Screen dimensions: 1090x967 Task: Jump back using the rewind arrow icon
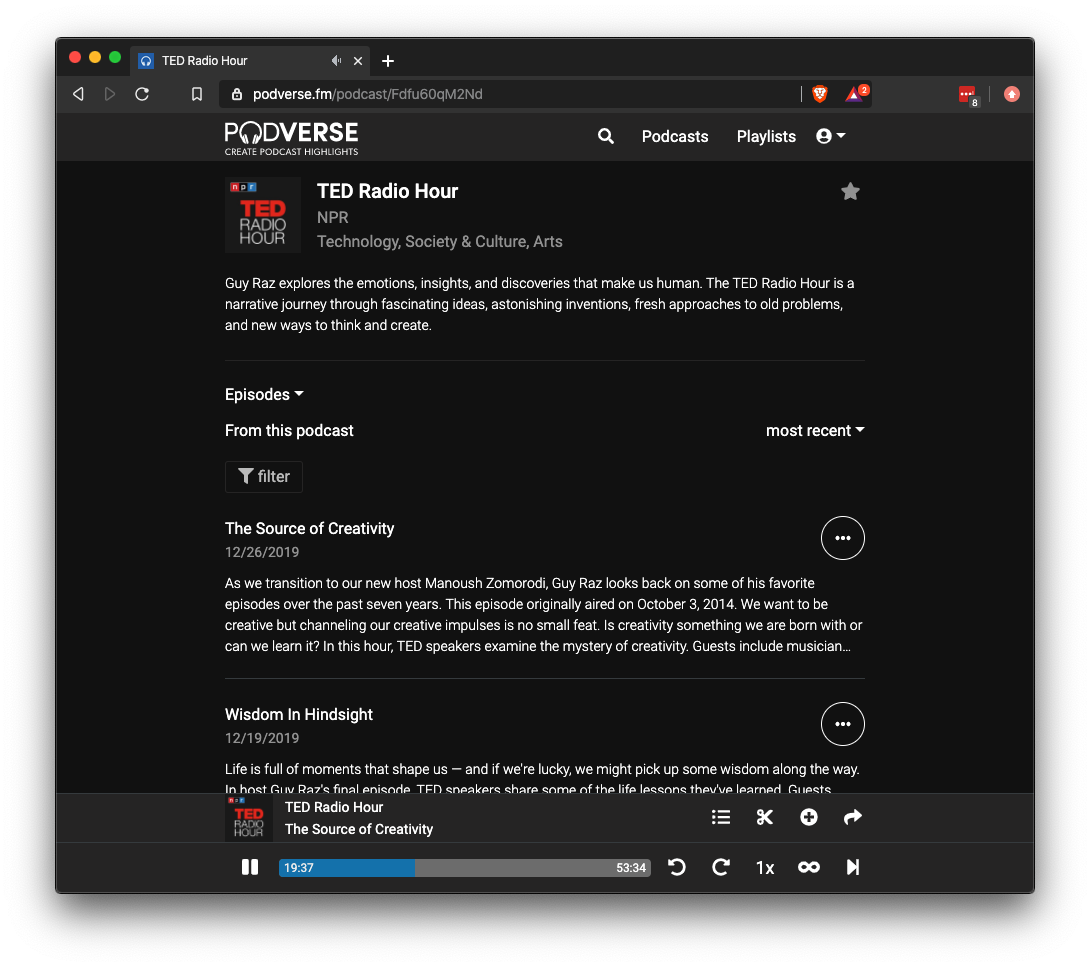coord(677,868)
